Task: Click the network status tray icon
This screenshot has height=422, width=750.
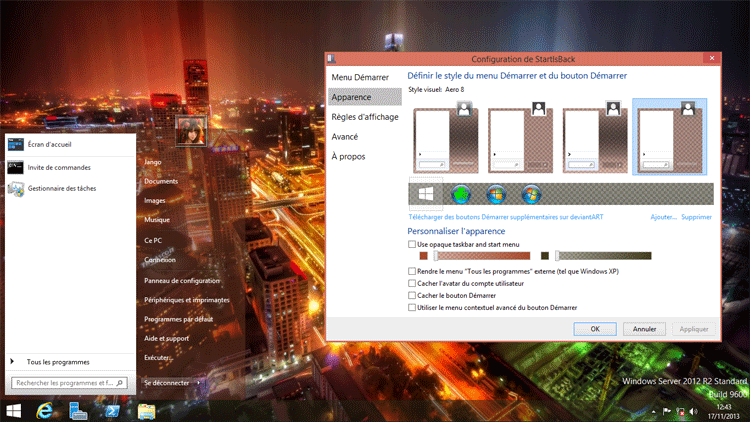Action: tap(680, 411)
